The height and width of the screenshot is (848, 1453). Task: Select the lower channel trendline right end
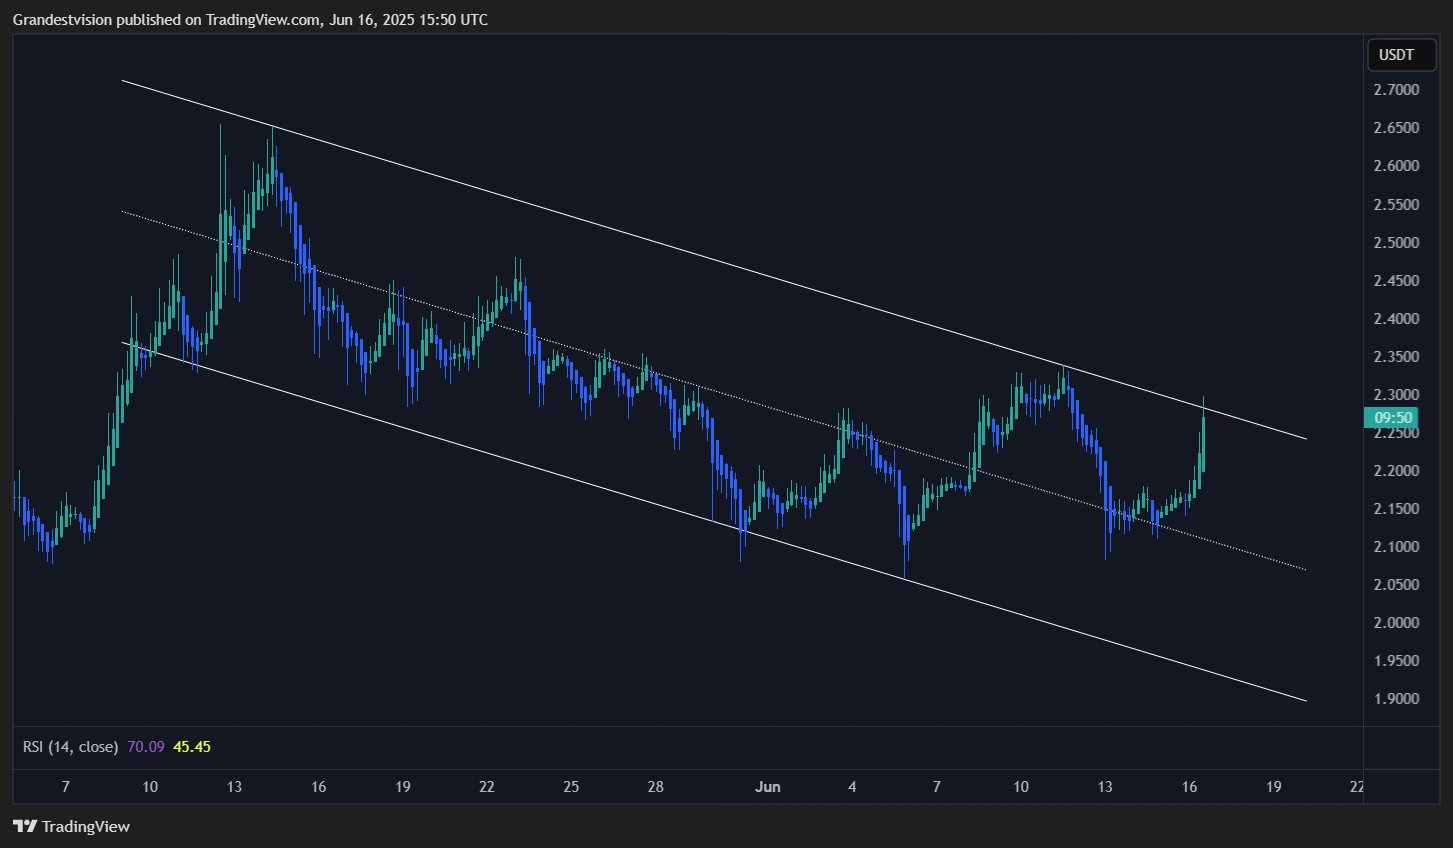point(1303,699)
